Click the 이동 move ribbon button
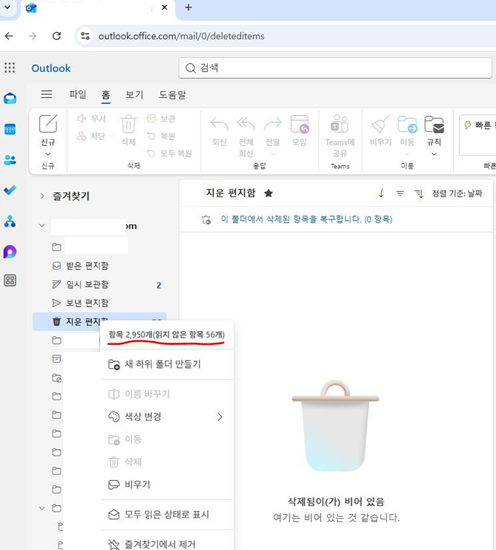The width and height of the screenshot is (496, 550). [407, 130]
